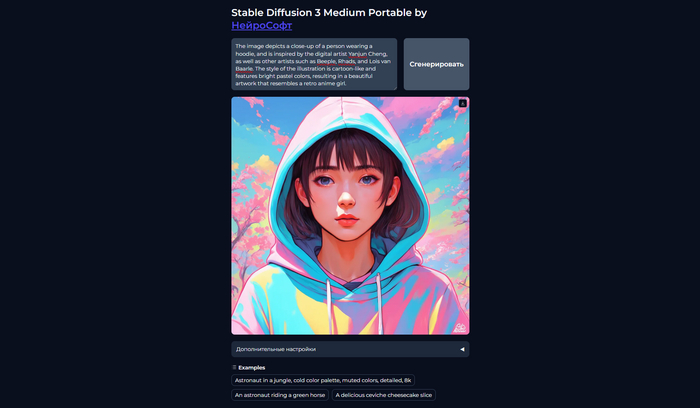Click the hoodie drawstrings in the image
The width and height of the screenshot is (700, 408).
354,304
